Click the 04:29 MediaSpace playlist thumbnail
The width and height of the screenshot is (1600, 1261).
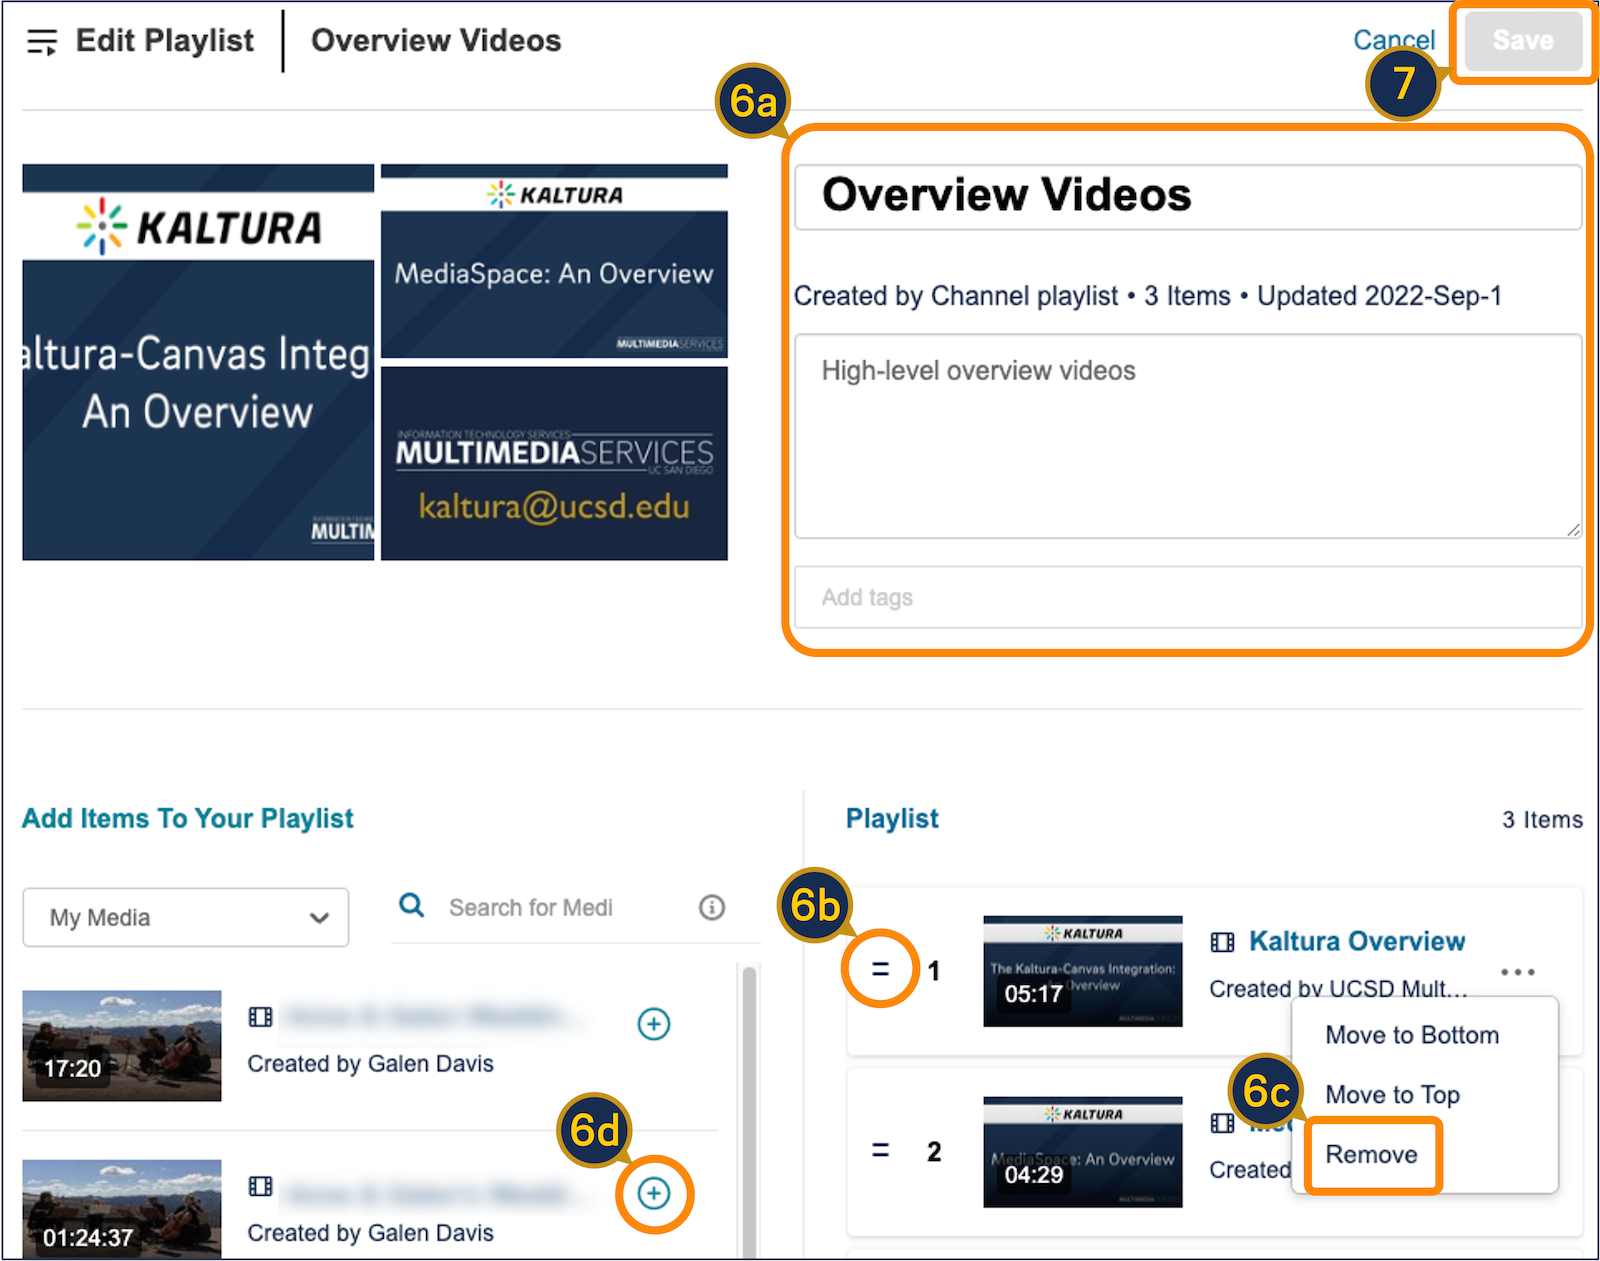point(1083,1152)
